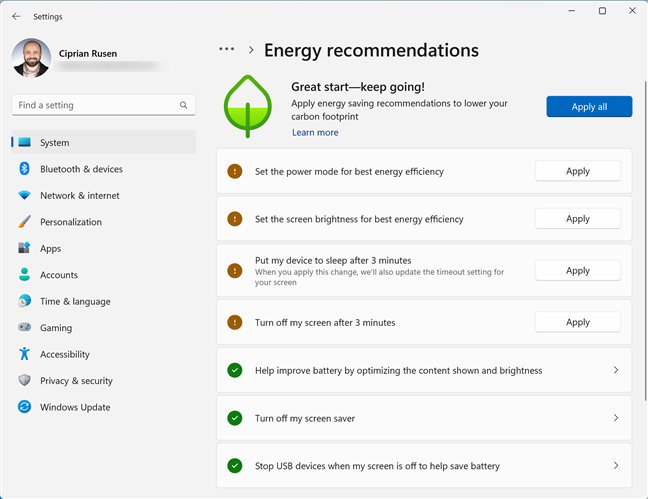Click the Windows Update sync icon
648x499 pixels.
(24, 407)
